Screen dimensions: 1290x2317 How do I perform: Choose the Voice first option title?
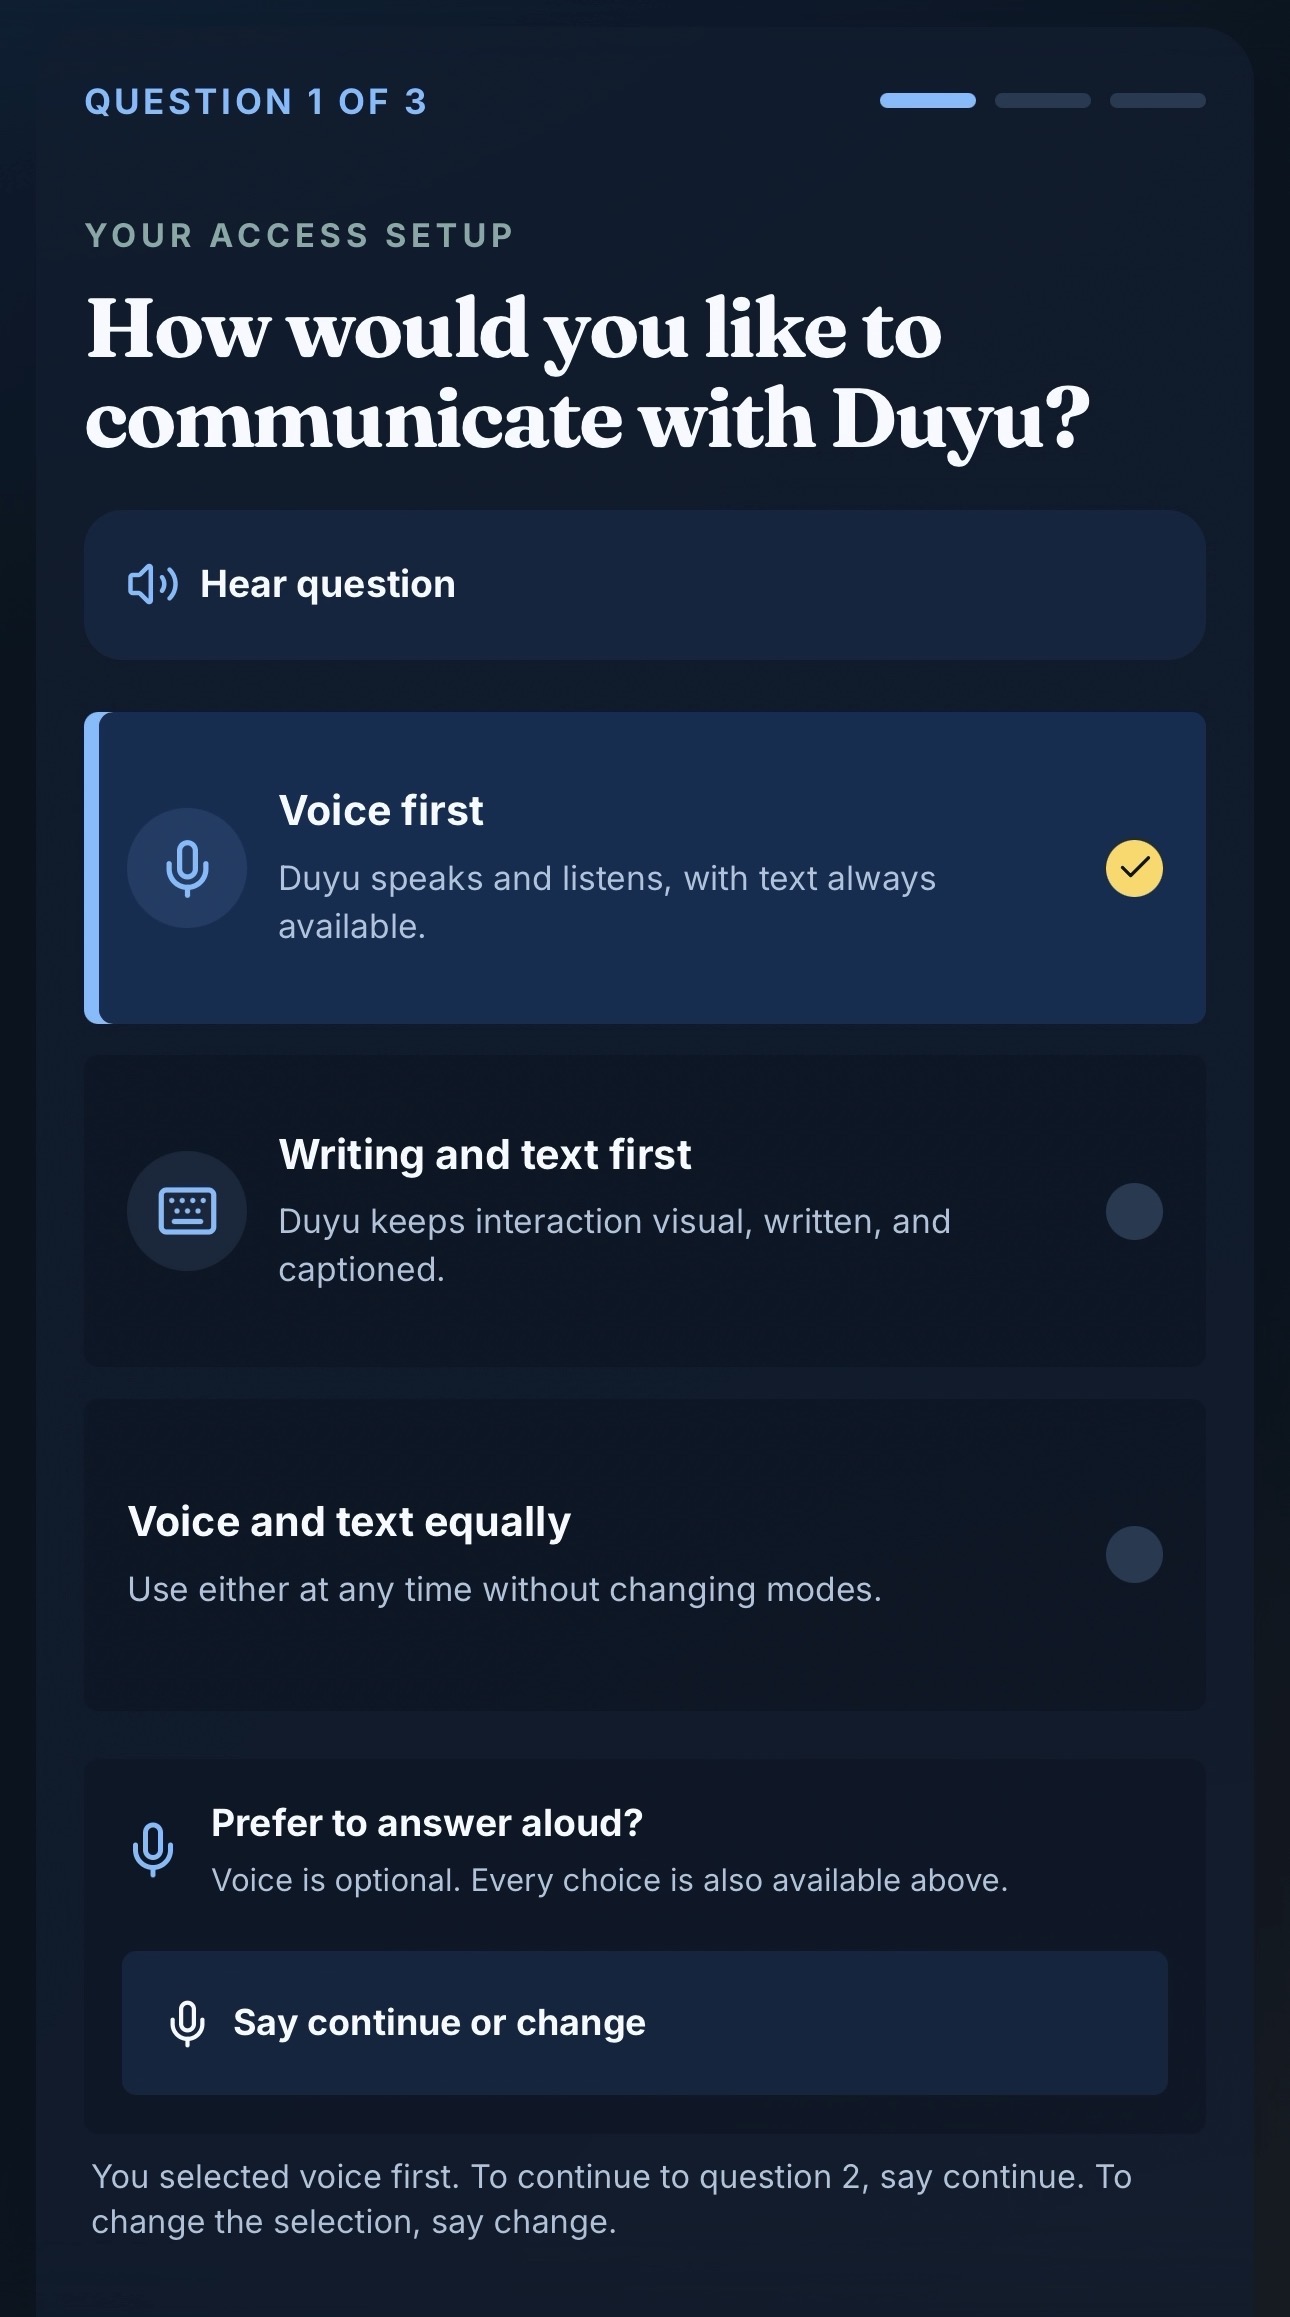point(381,810)
